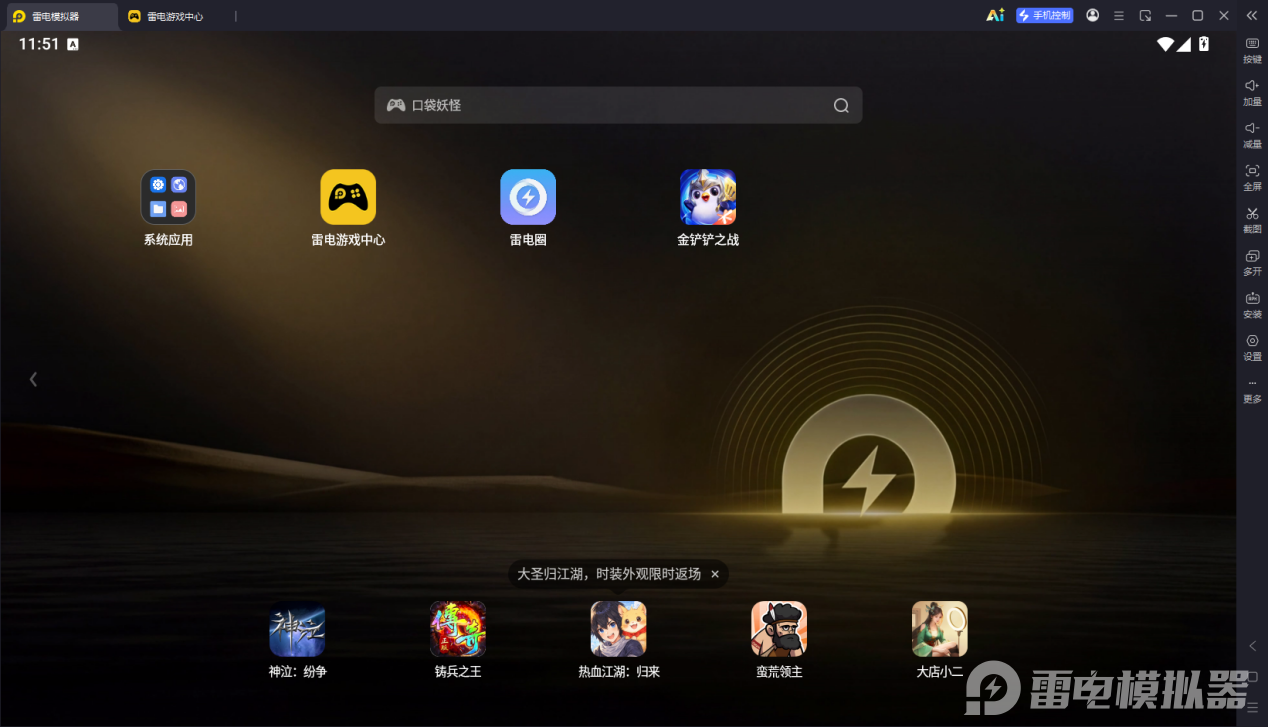
Task: Click the cellular signal icon
Action: coord(1184,44)
